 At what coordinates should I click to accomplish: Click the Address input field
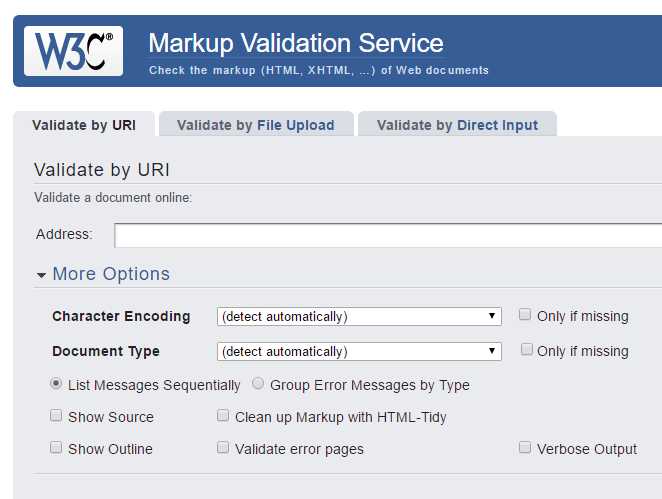coord(388,235)
